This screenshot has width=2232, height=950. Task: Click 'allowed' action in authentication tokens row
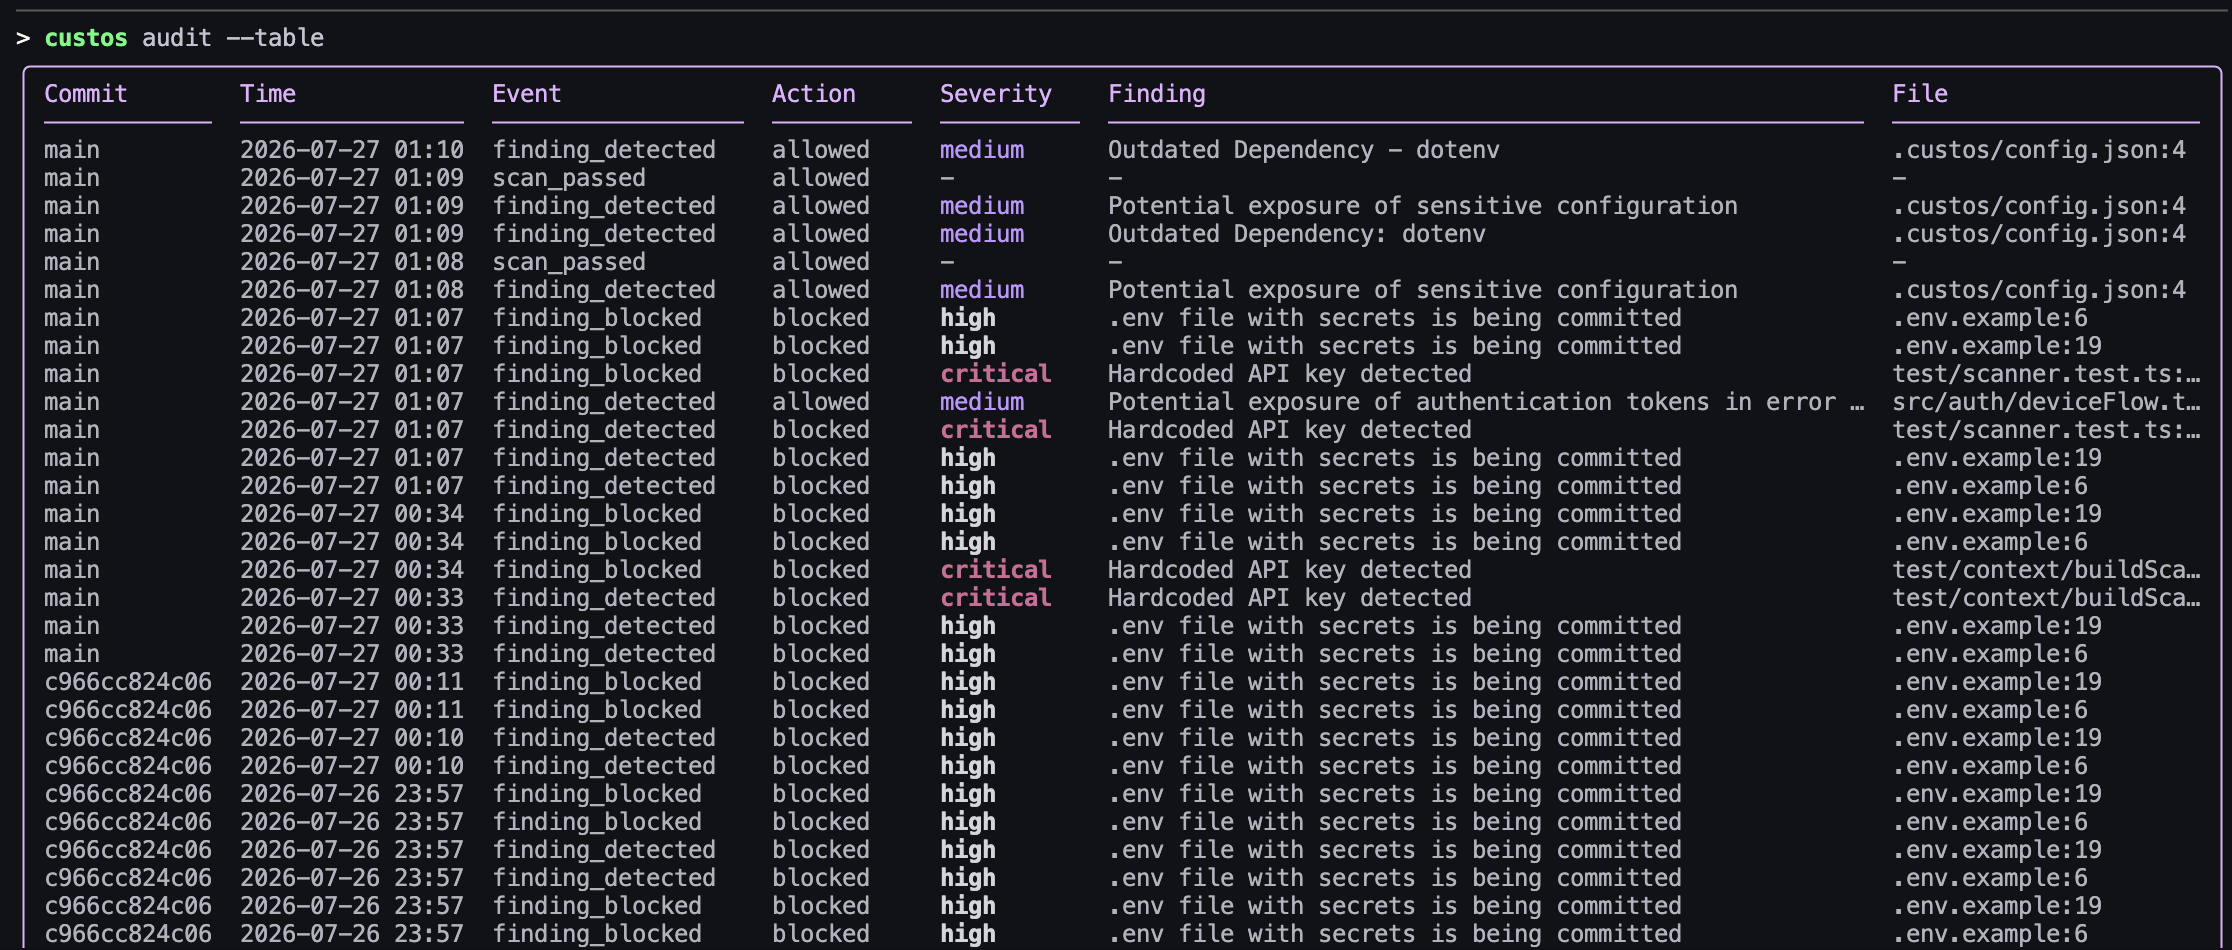(821, 402)
